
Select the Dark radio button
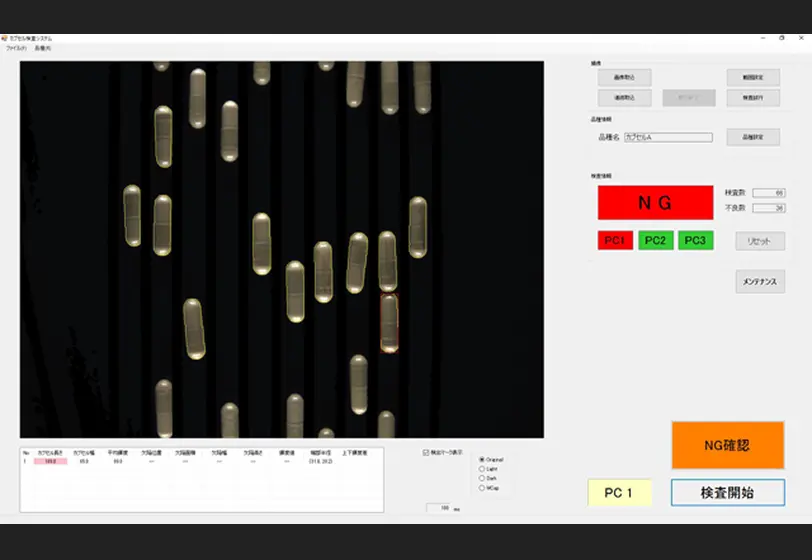483,478
